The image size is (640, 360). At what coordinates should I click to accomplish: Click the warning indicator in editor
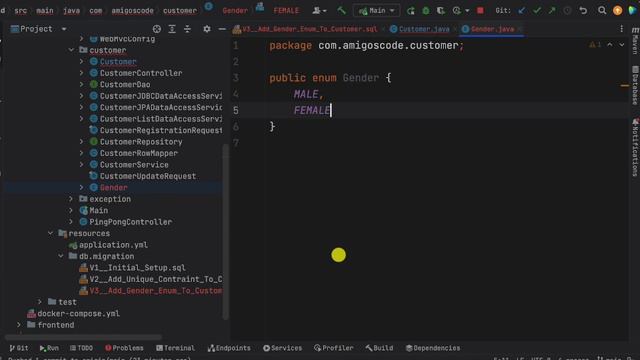(595, 45)
